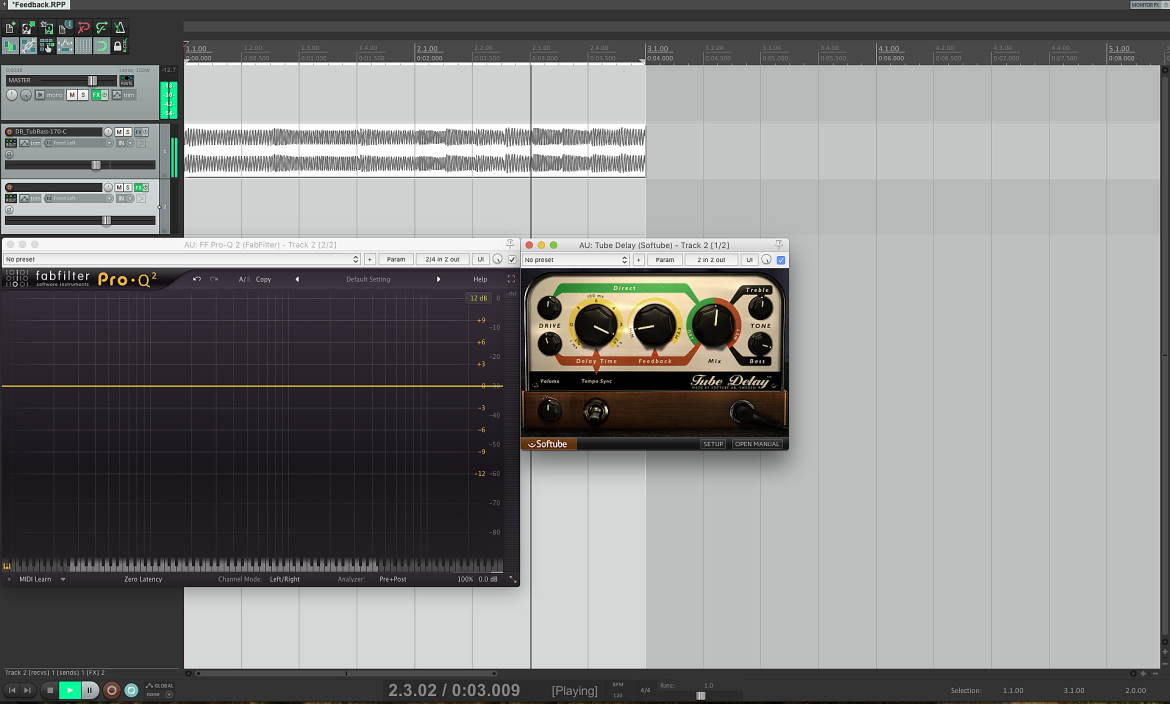Open the Pro-Q 2 Default Setting preset menu
This screenshot has width=1170, height=704.
(368, 279)
